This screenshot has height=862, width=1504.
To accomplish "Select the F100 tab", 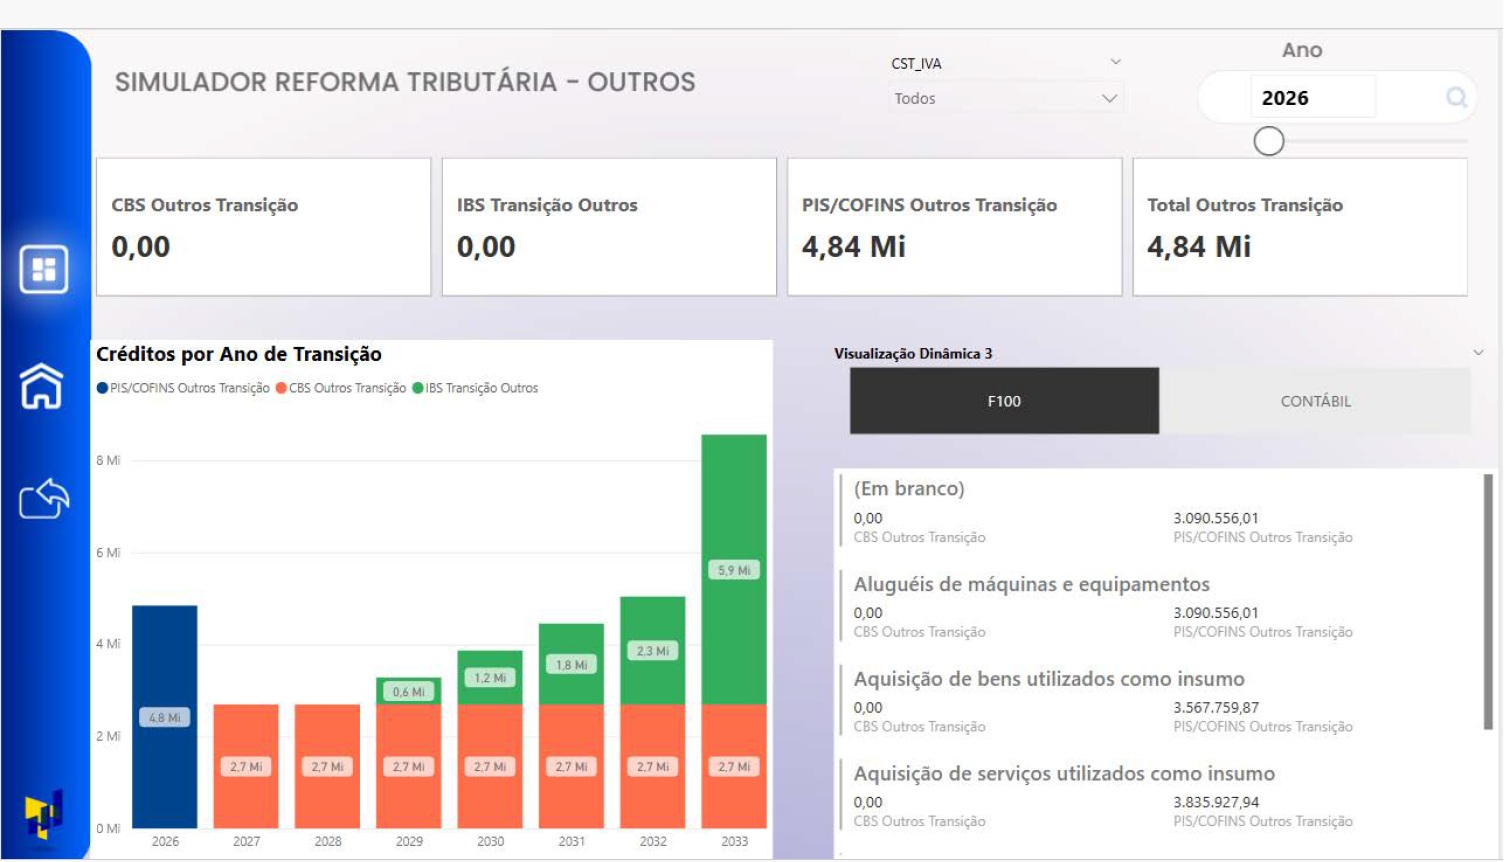I will [x=1004, y=401].
